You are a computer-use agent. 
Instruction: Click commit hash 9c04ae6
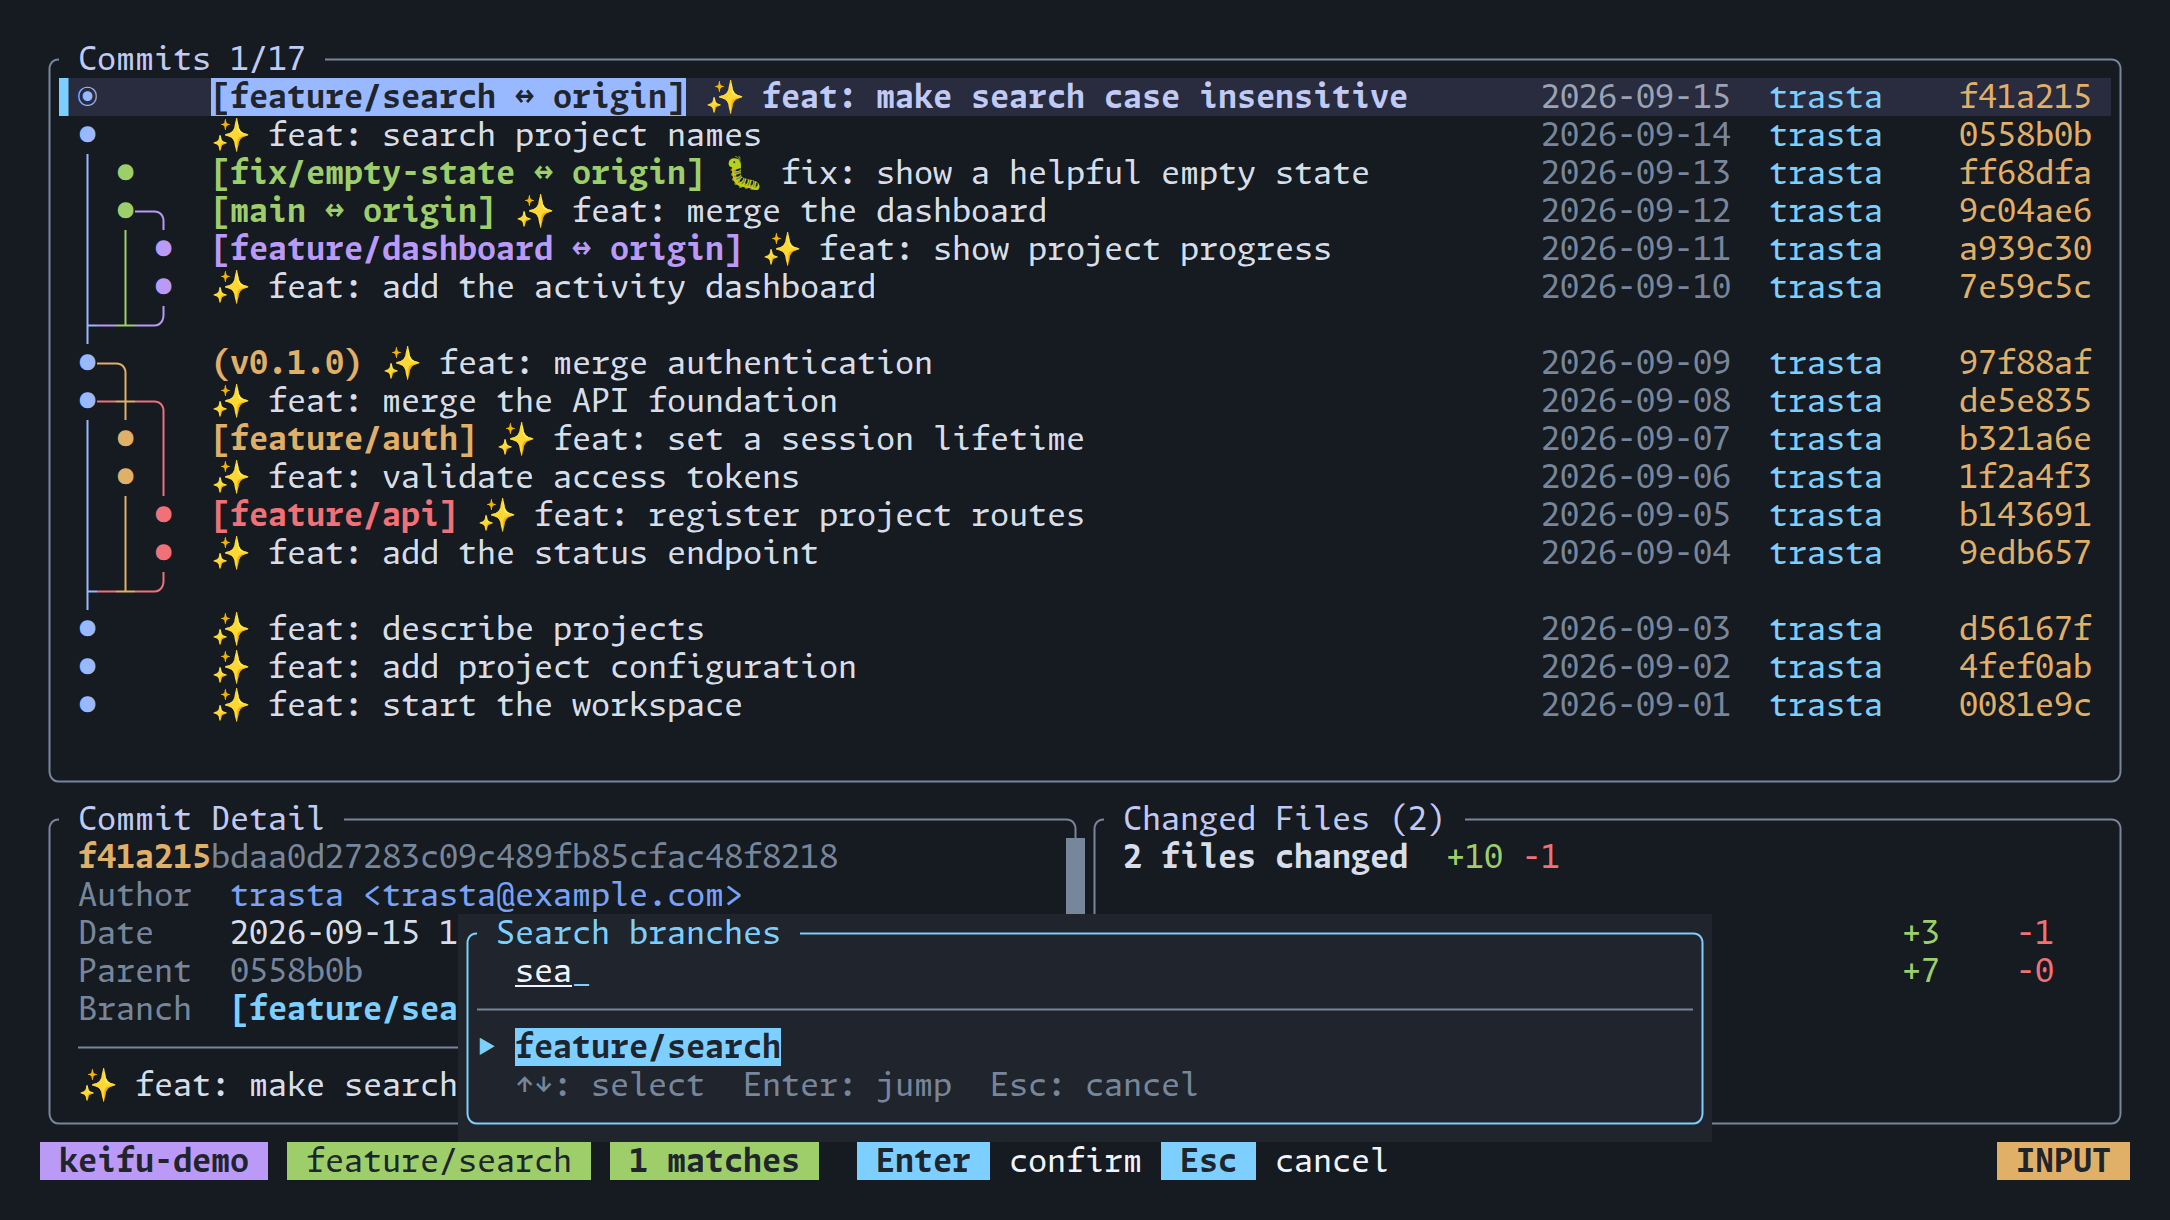[2025, 211]
